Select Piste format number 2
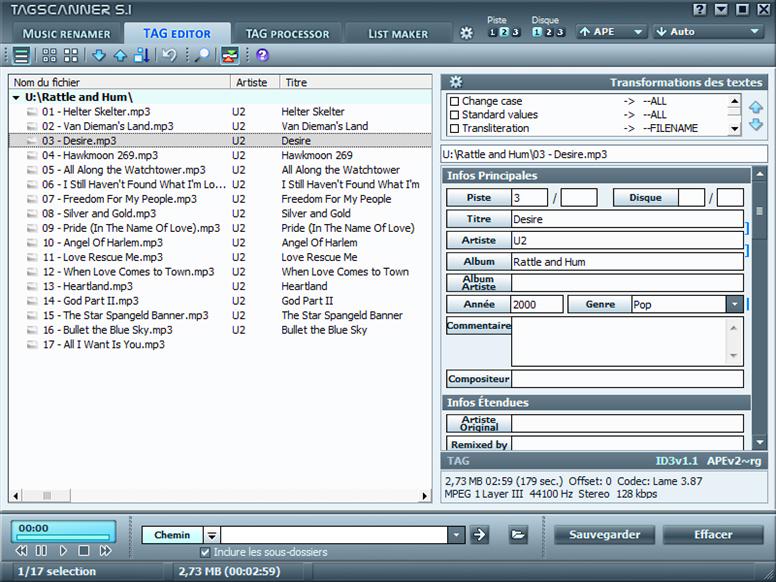The height and width of the screenshot is (582, 776). pos(504,32)
